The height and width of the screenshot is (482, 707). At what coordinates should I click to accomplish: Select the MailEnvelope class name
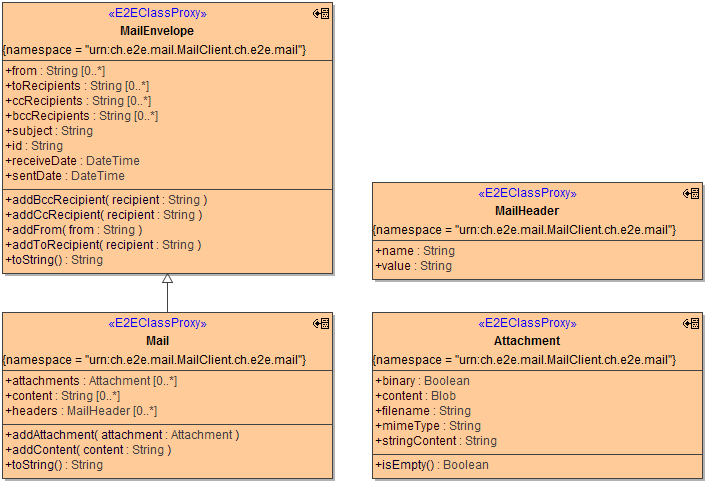(157, 31)
